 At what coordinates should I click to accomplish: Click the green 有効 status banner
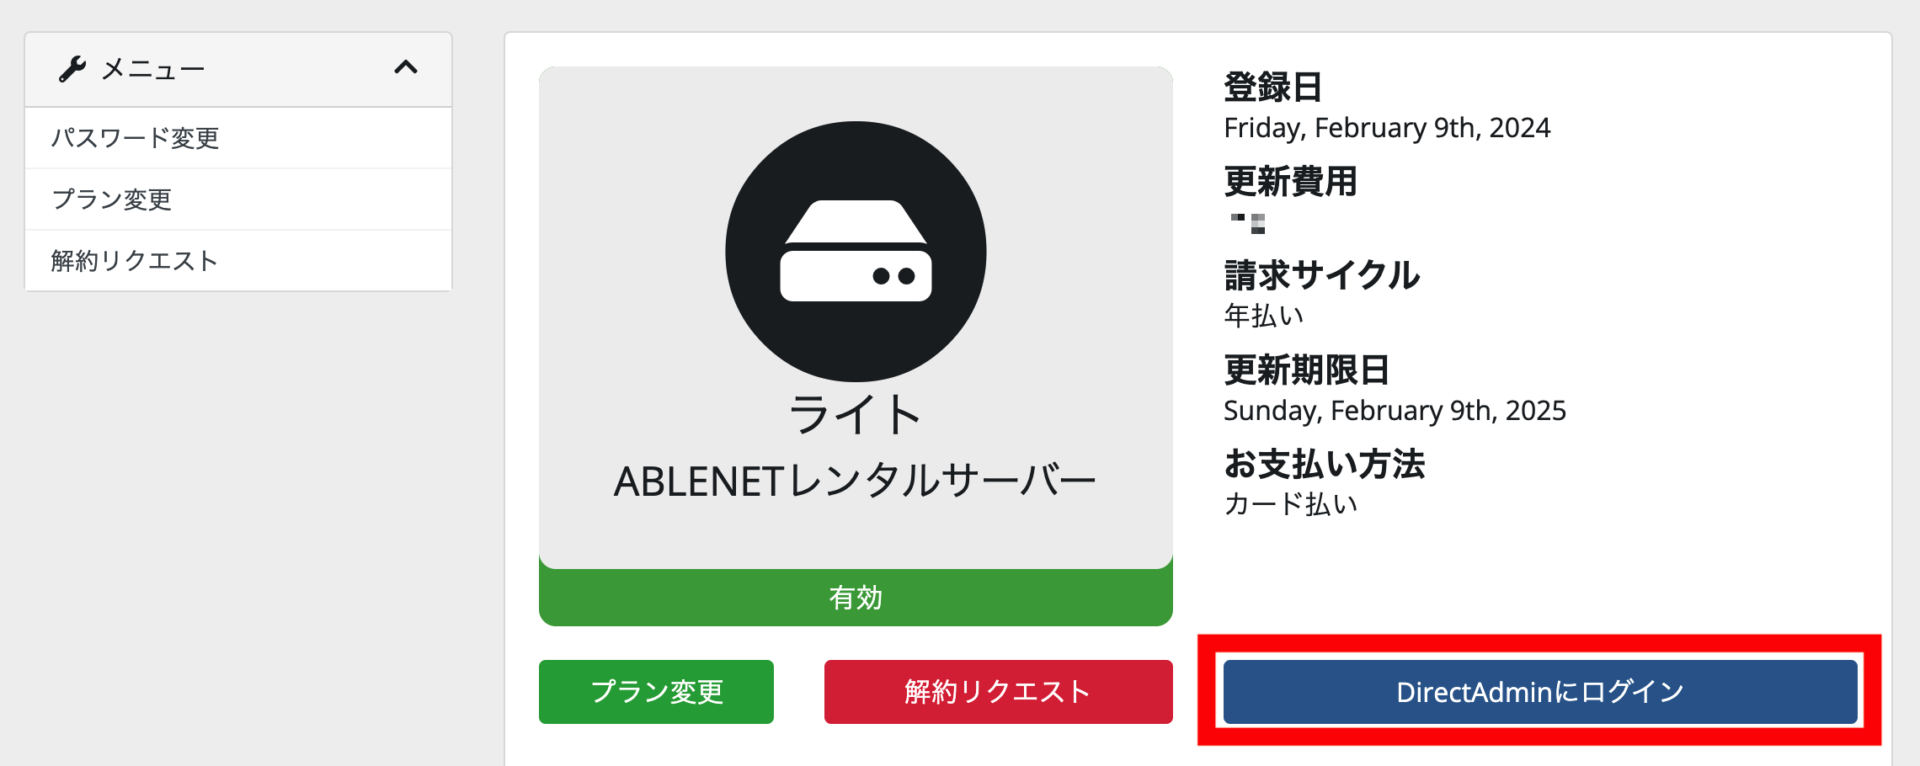[855, 598]
